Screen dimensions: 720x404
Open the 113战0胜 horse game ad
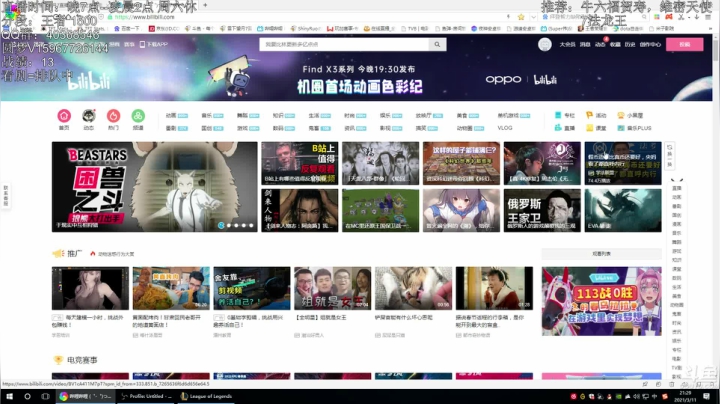602,301
